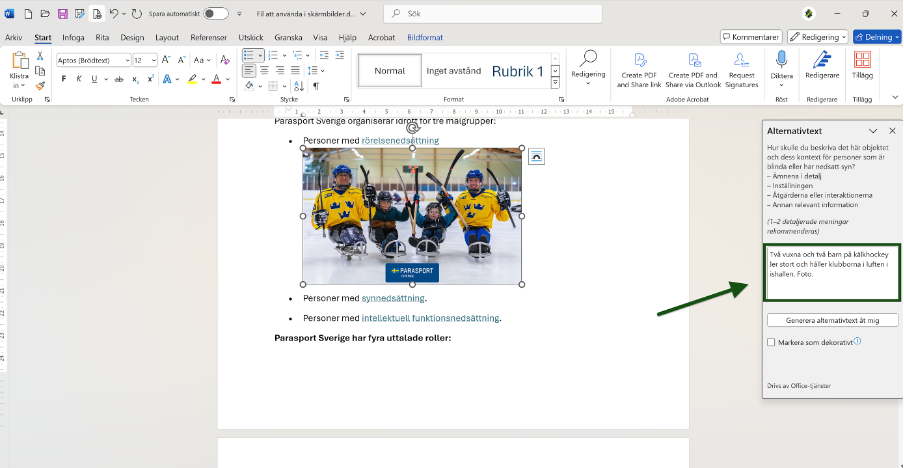Show paragraph marks with the pilcrow icon
Image resolution: width=904 pixels, height=468 pixels.
316,86
